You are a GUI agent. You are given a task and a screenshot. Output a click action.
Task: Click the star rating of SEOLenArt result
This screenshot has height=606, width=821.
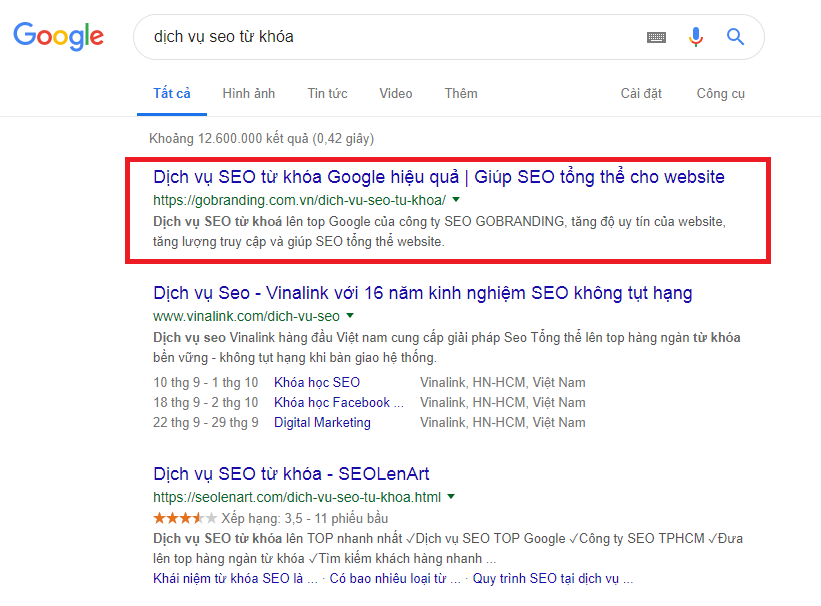point(185,519)
